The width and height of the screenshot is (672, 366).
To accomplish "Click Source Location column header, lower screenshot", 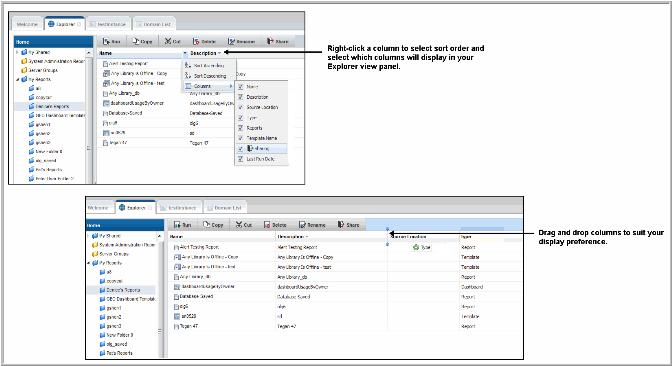I will point(423,237).
